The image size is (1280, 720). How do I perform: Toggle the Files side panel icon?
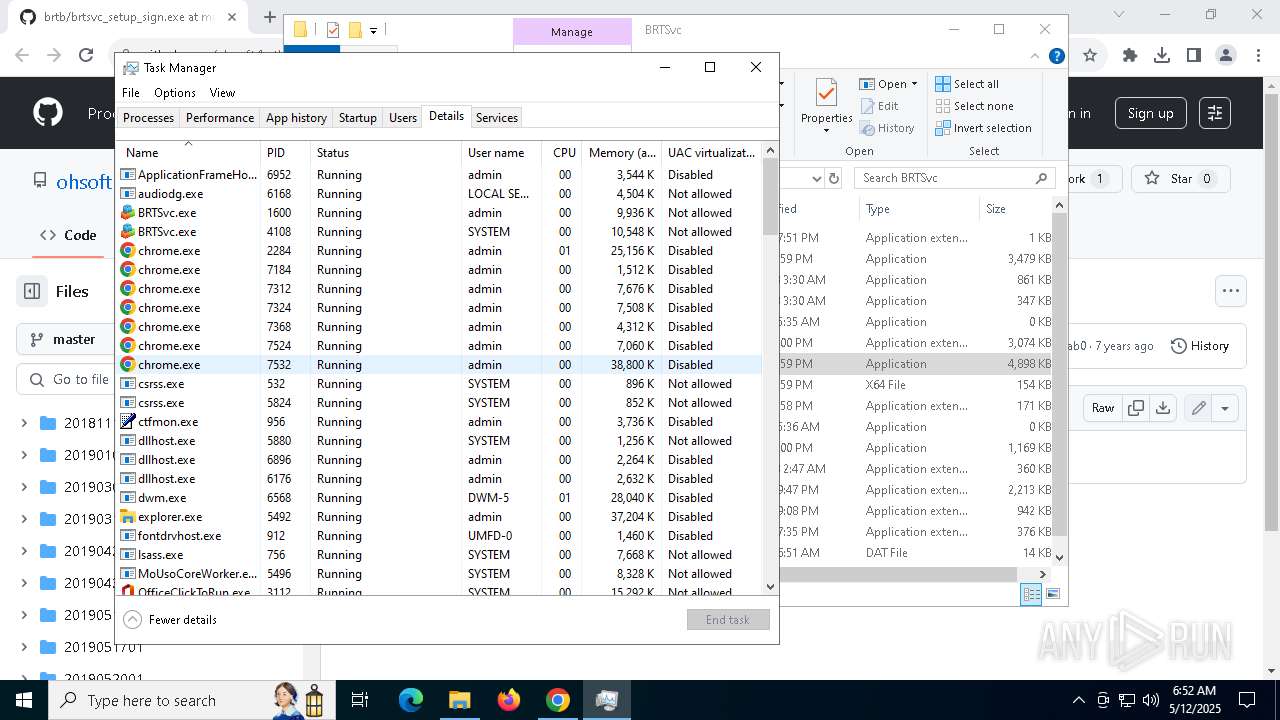tap(32, 291)
